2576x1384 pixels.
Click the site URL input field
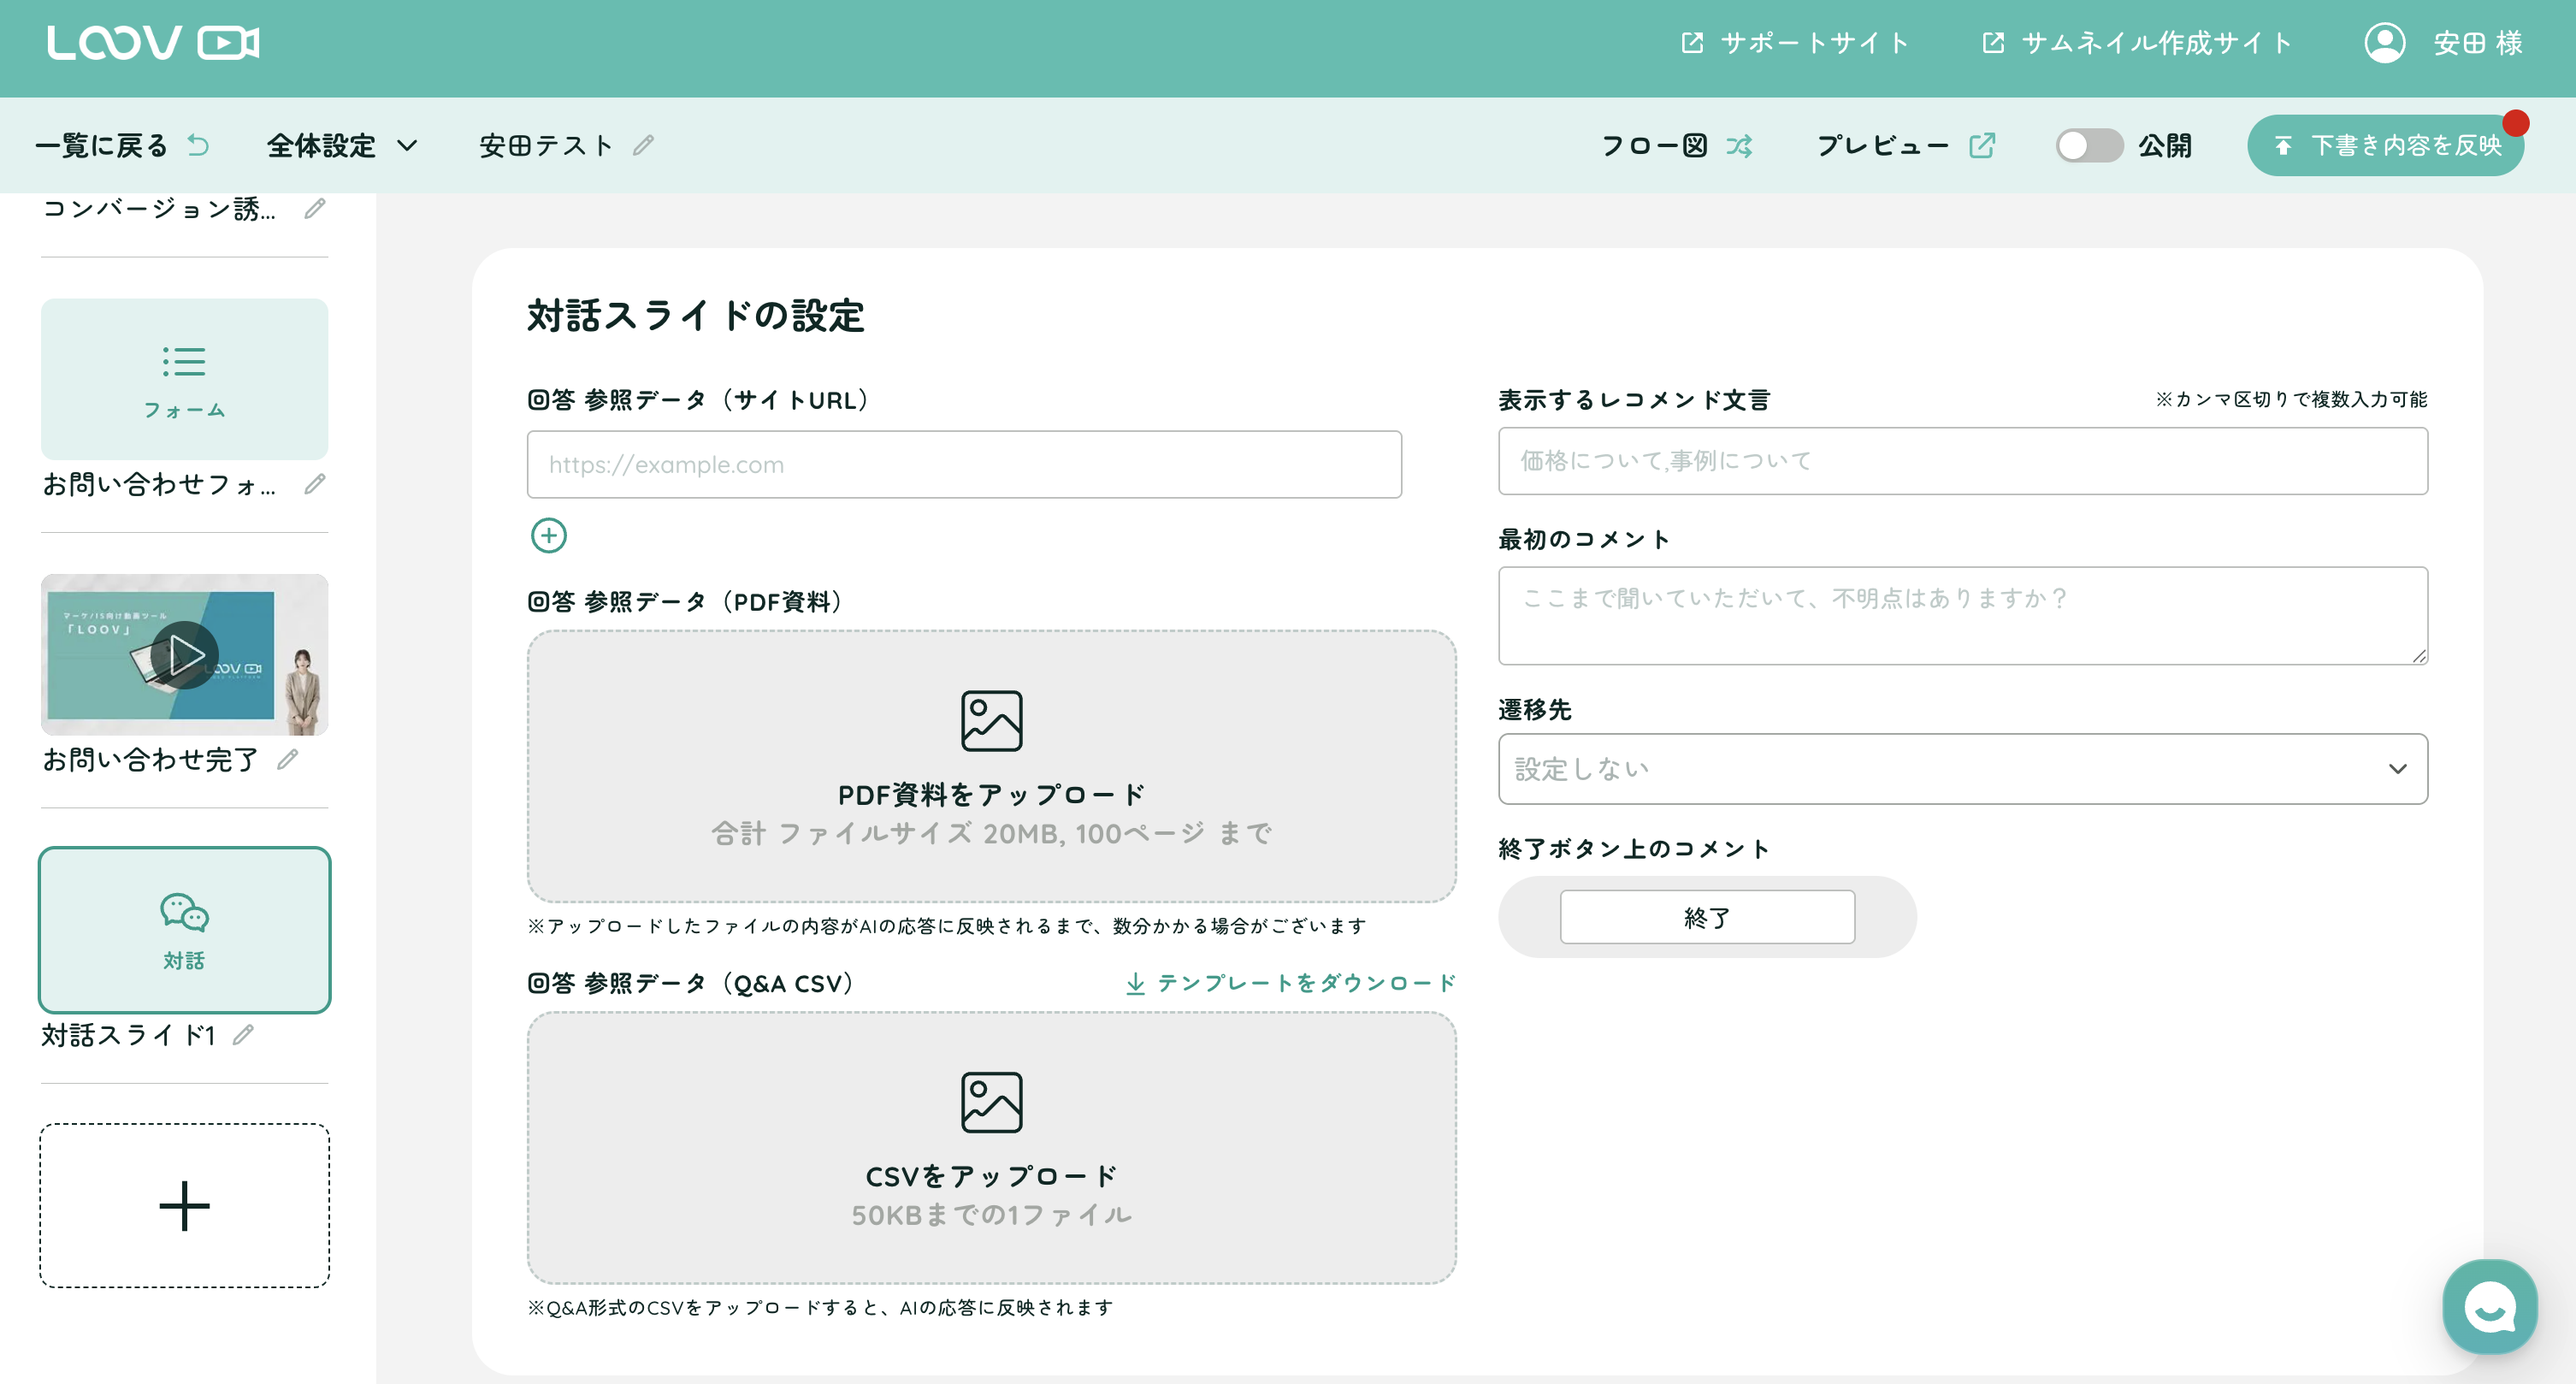pyautogui.click(x=964, y=465)
